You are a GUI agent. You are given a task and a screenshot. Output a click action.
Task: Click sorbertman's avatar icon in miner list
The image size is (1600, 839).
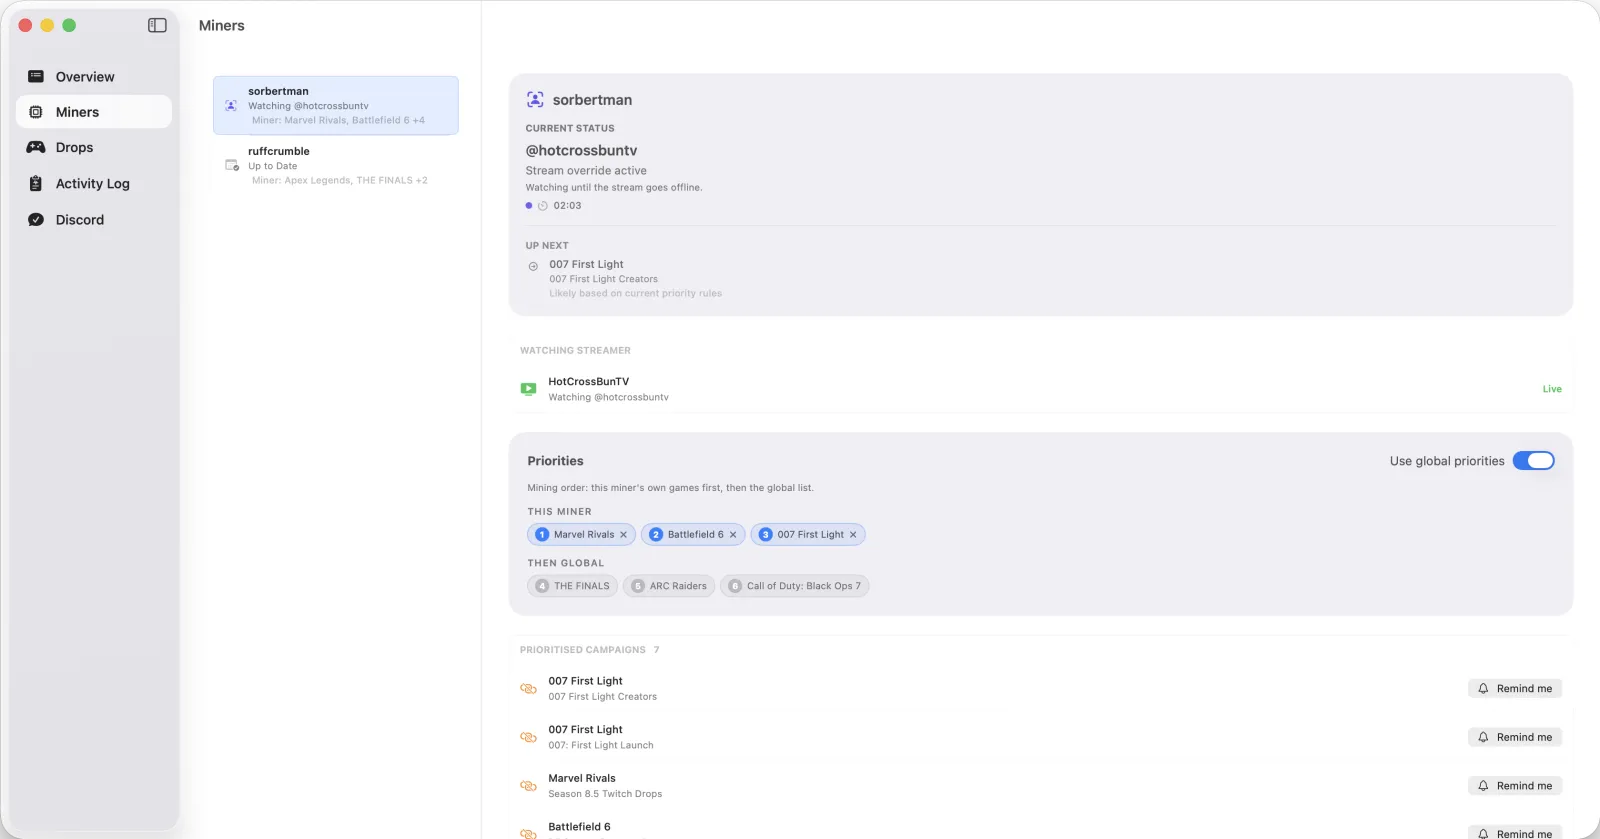231,105
